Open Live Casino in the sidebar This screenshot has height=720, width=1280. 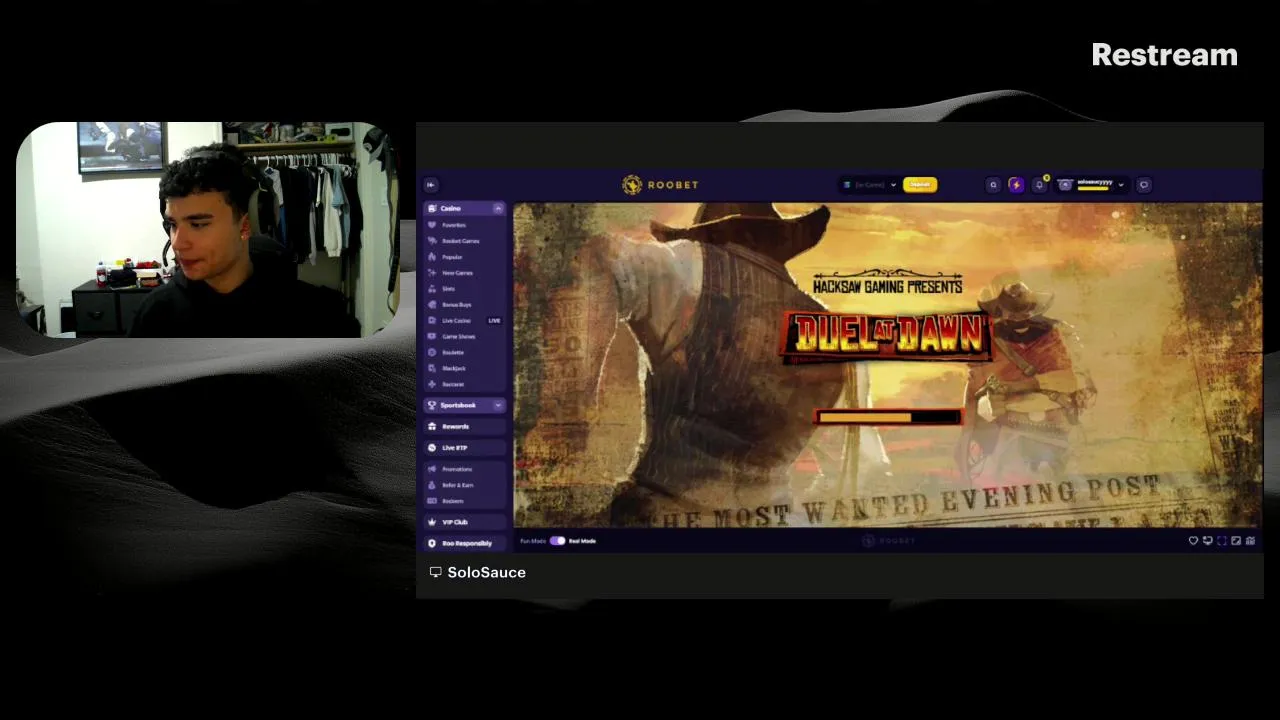pos(465,320)
